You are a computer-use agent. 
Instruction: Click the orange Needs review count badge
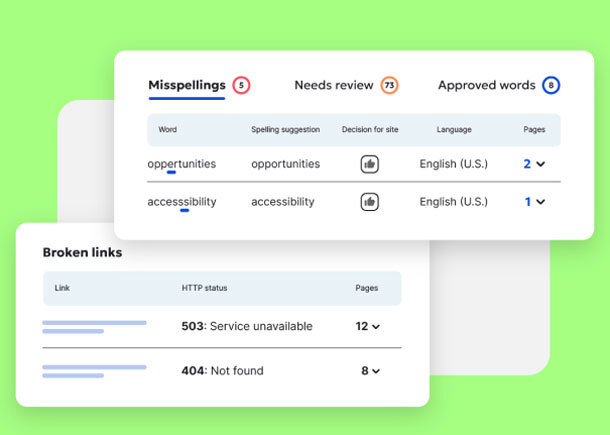[x=389, y=86]
